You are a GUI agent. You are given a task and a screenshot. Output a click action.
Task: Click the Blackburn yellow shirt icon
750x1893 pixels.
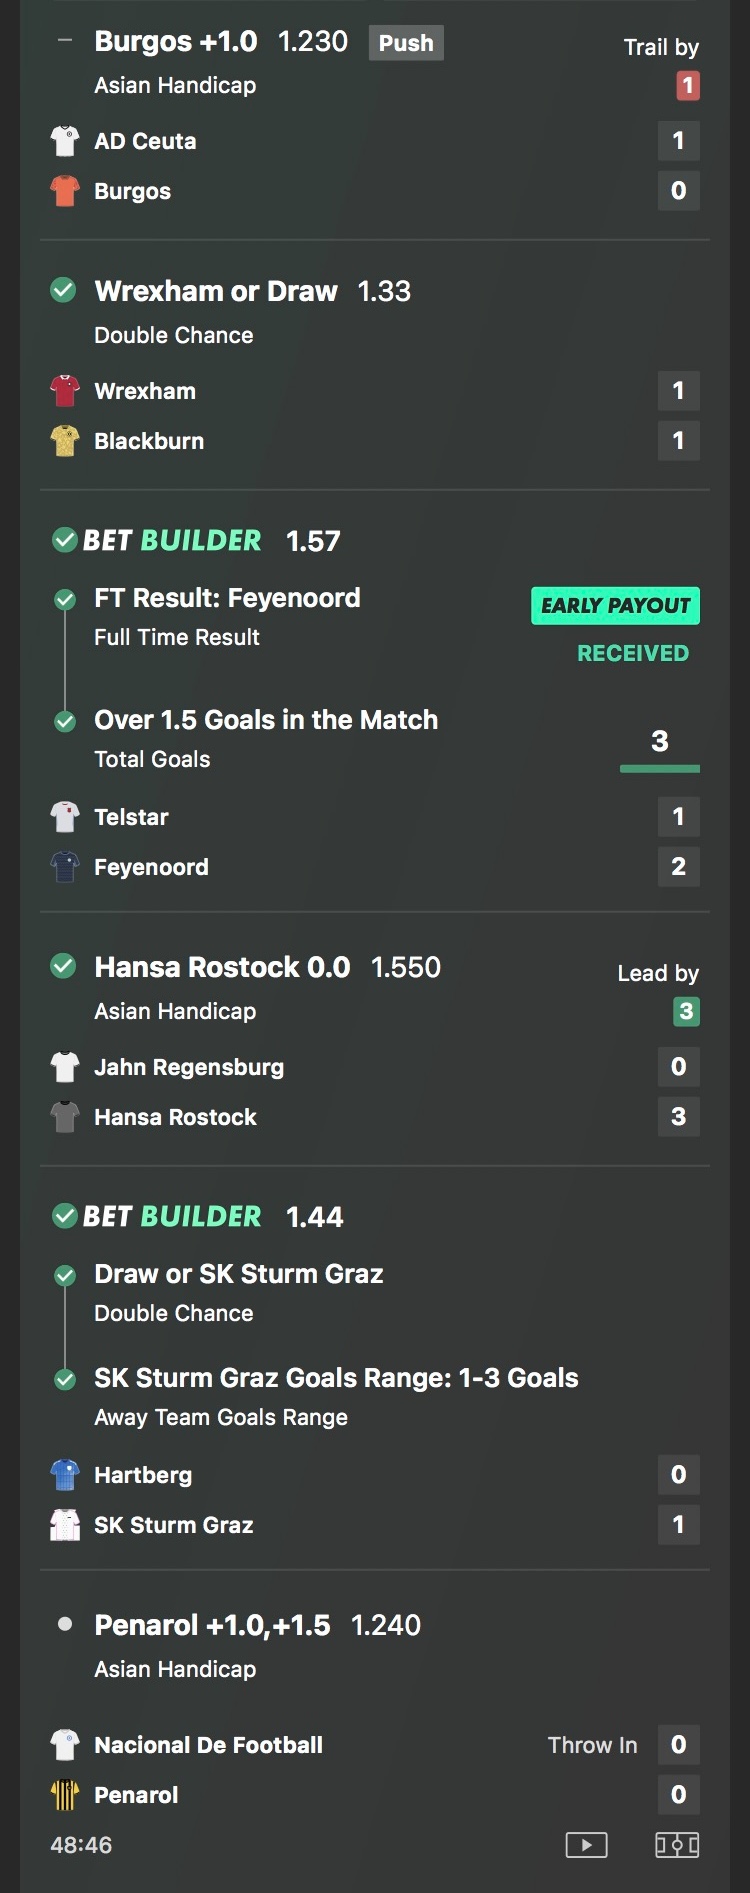pos(65,441)
